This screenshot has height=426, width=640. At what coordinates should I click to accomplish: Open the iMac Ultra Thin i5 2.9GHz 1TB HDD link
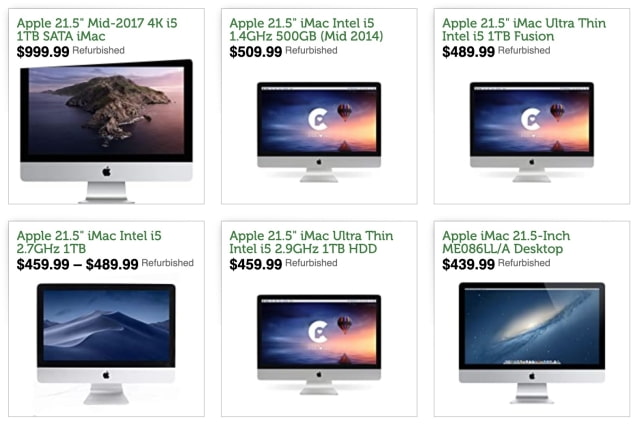click(x=311, y=242)
